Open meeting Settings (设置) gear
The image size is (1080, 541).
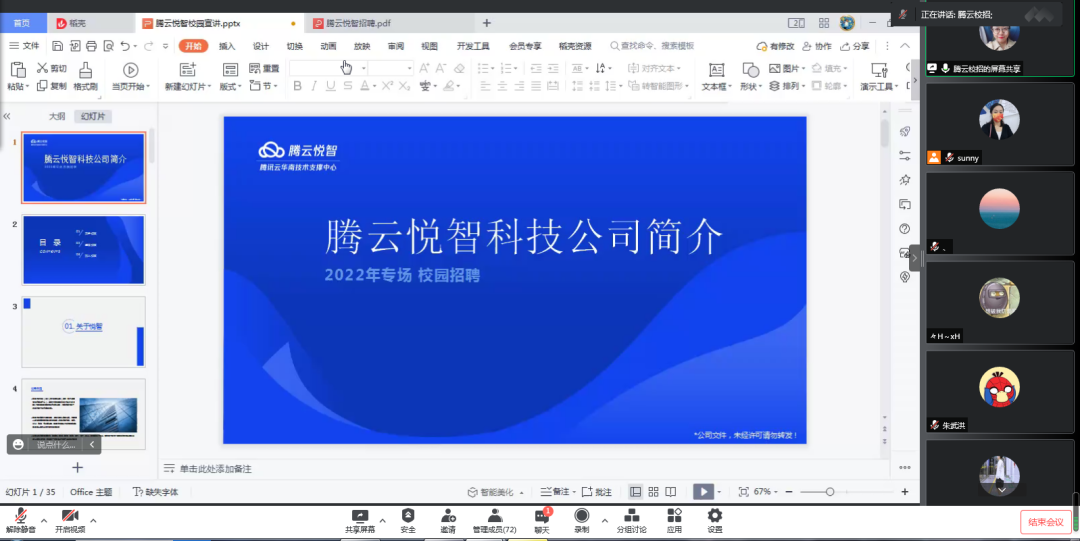tap(715, 521)
